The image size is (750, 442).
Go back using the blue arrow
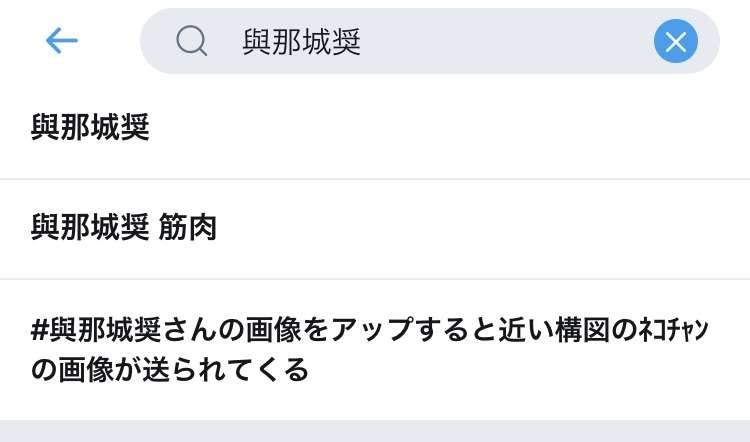(x=62, y=41)
